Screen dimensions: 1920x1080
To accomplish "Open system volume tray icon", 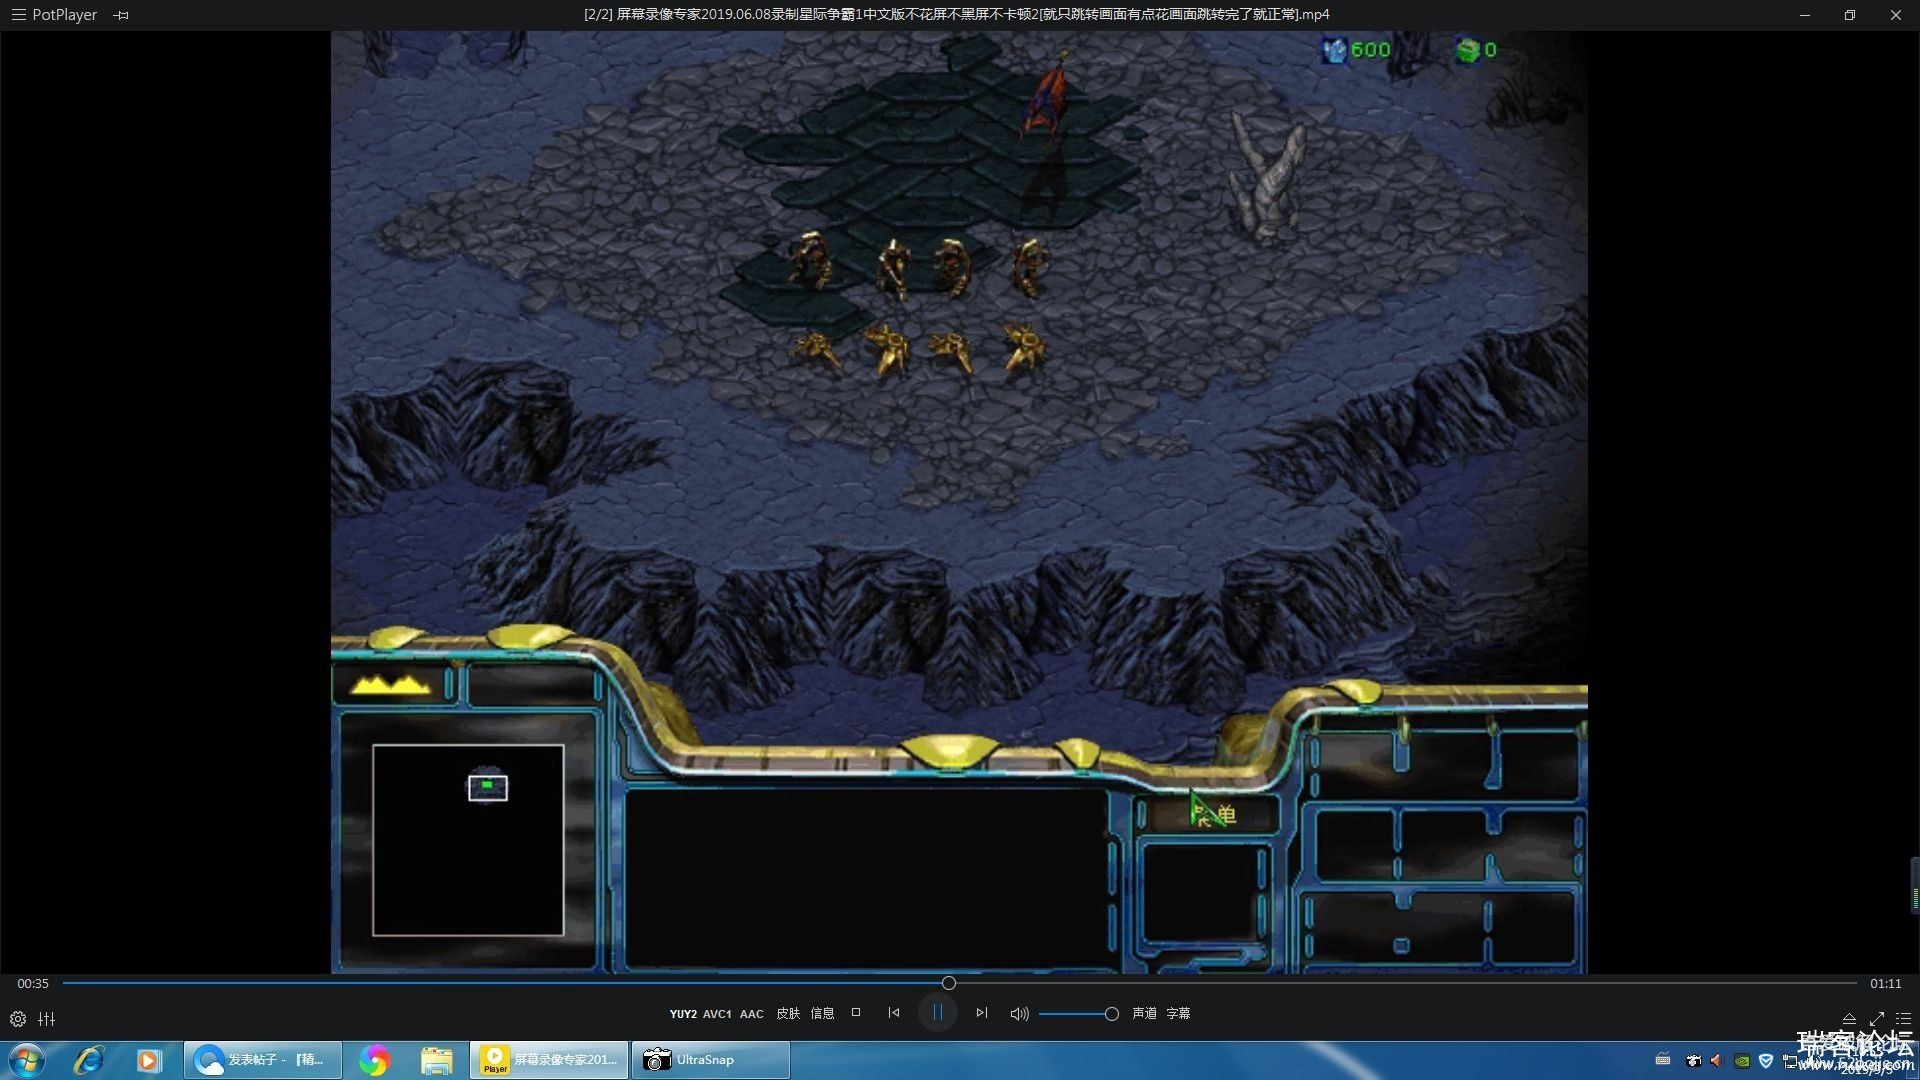I will pos(1716,1060).
